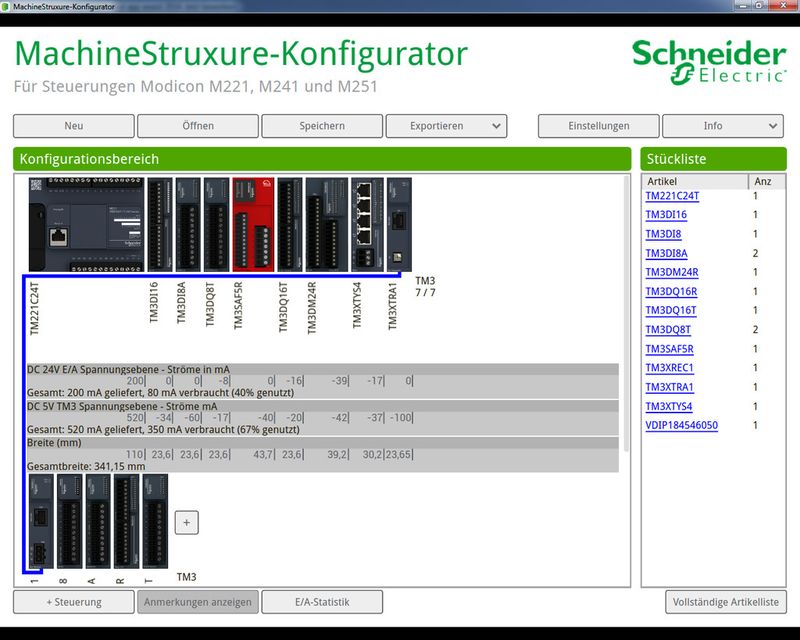
Task: Toggle Anmerkungen anzeigen
Action: tap(198, 602)
